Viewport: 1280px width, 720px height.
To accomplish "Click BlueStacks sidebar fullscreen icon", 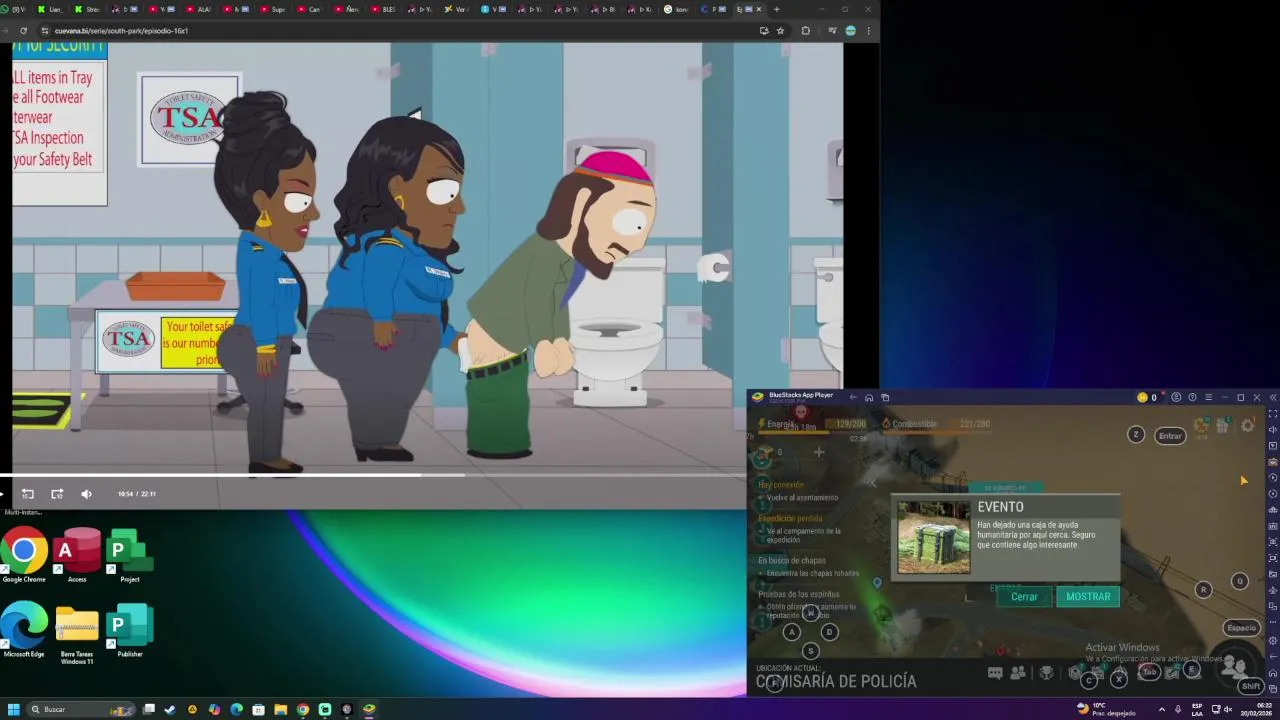I will click(1273, 413).
